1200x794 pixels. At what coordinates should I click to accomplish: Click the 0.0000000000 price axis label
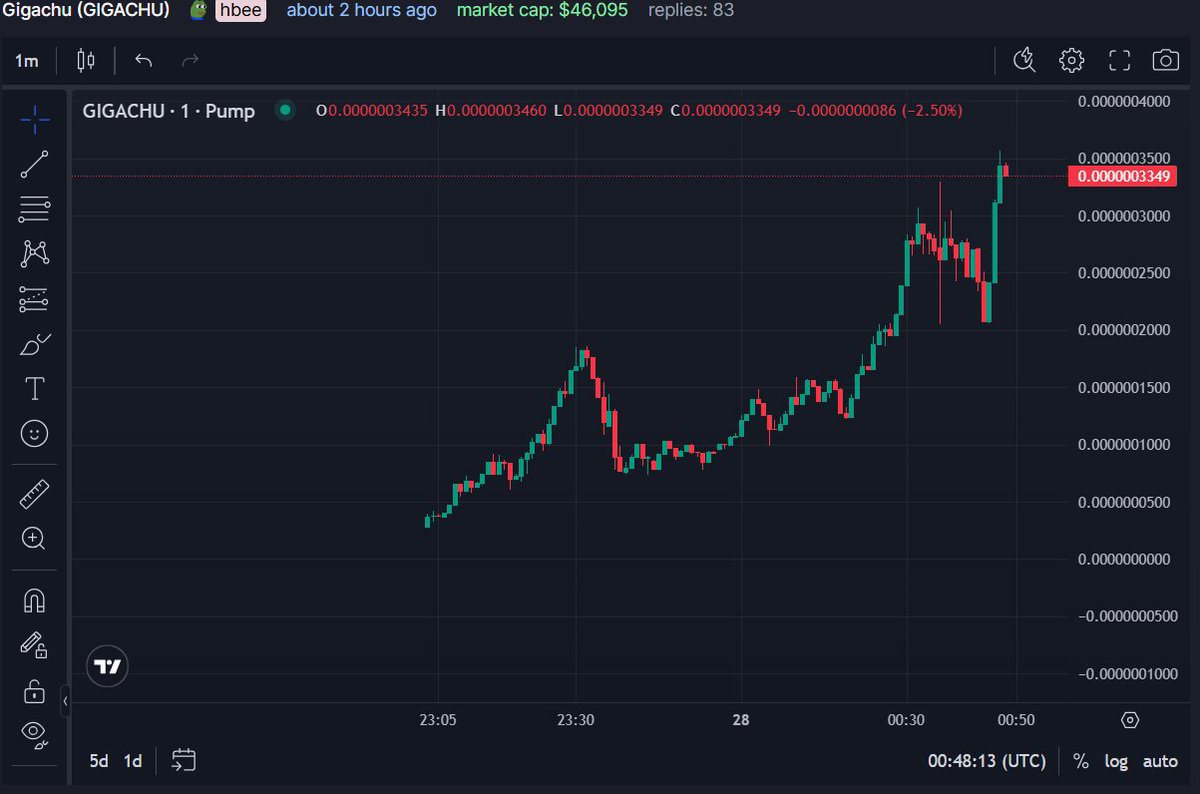(x=1125, y=559)
